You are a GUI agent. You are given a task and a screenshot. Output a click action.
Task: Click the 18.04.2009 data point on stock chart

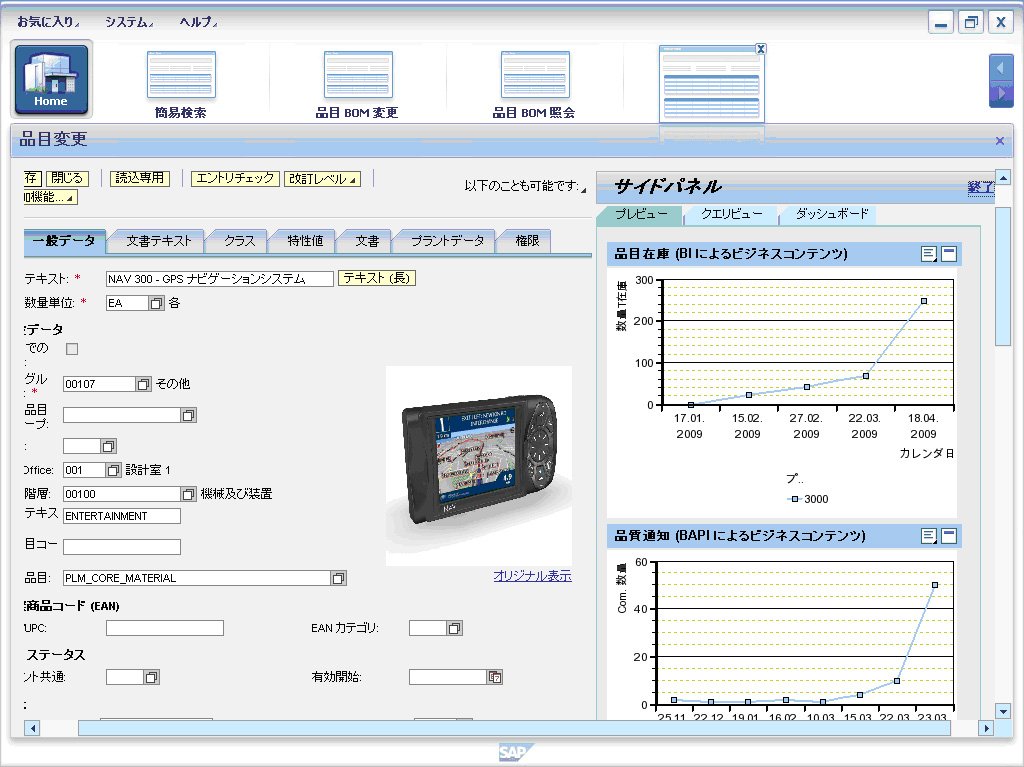point(924,301)
